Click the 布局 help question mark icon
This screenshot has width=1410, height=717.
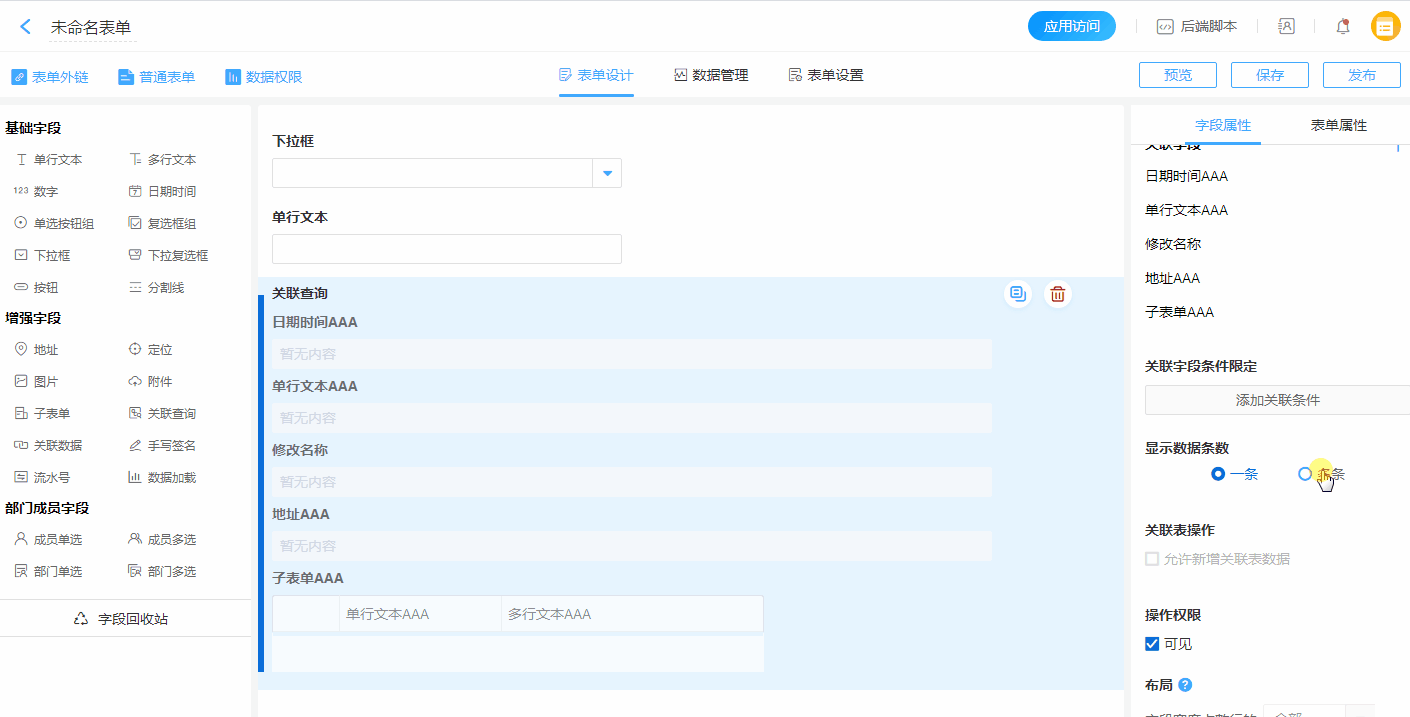[1185, 685]
